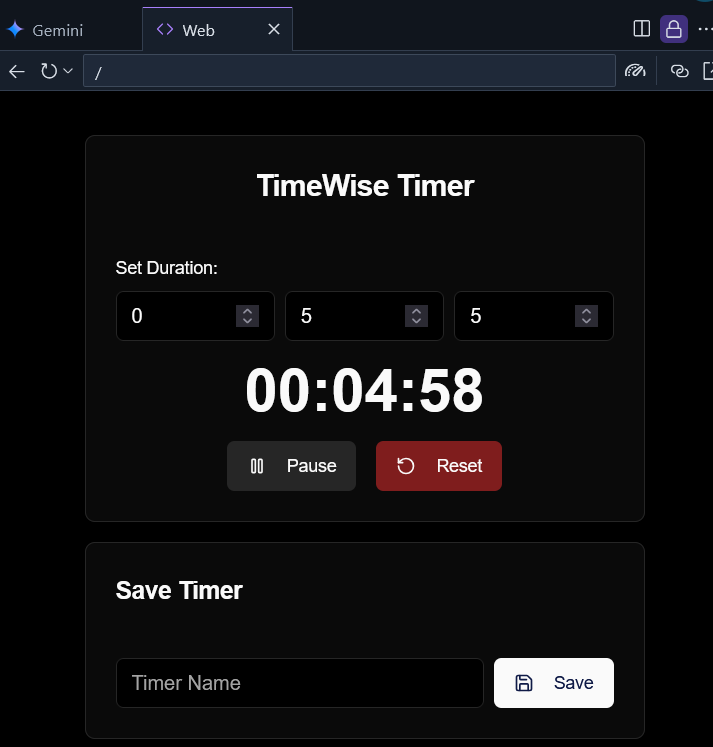Screen dimensions: 713x747
Task: Click the speedometer performance icon
Action: (x=635, y=71)
